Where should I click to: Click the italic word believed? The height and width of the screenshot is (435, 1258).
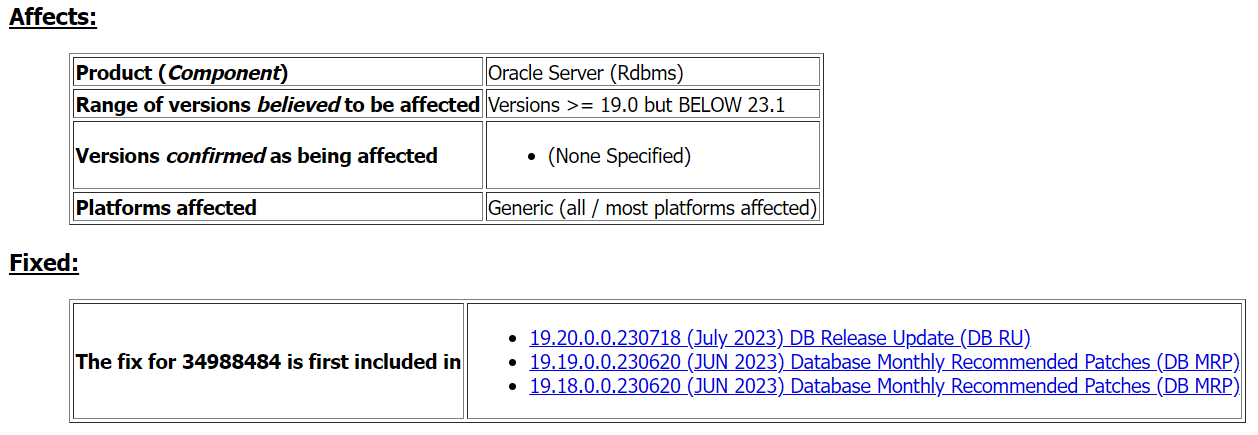(x=299, y=104)
